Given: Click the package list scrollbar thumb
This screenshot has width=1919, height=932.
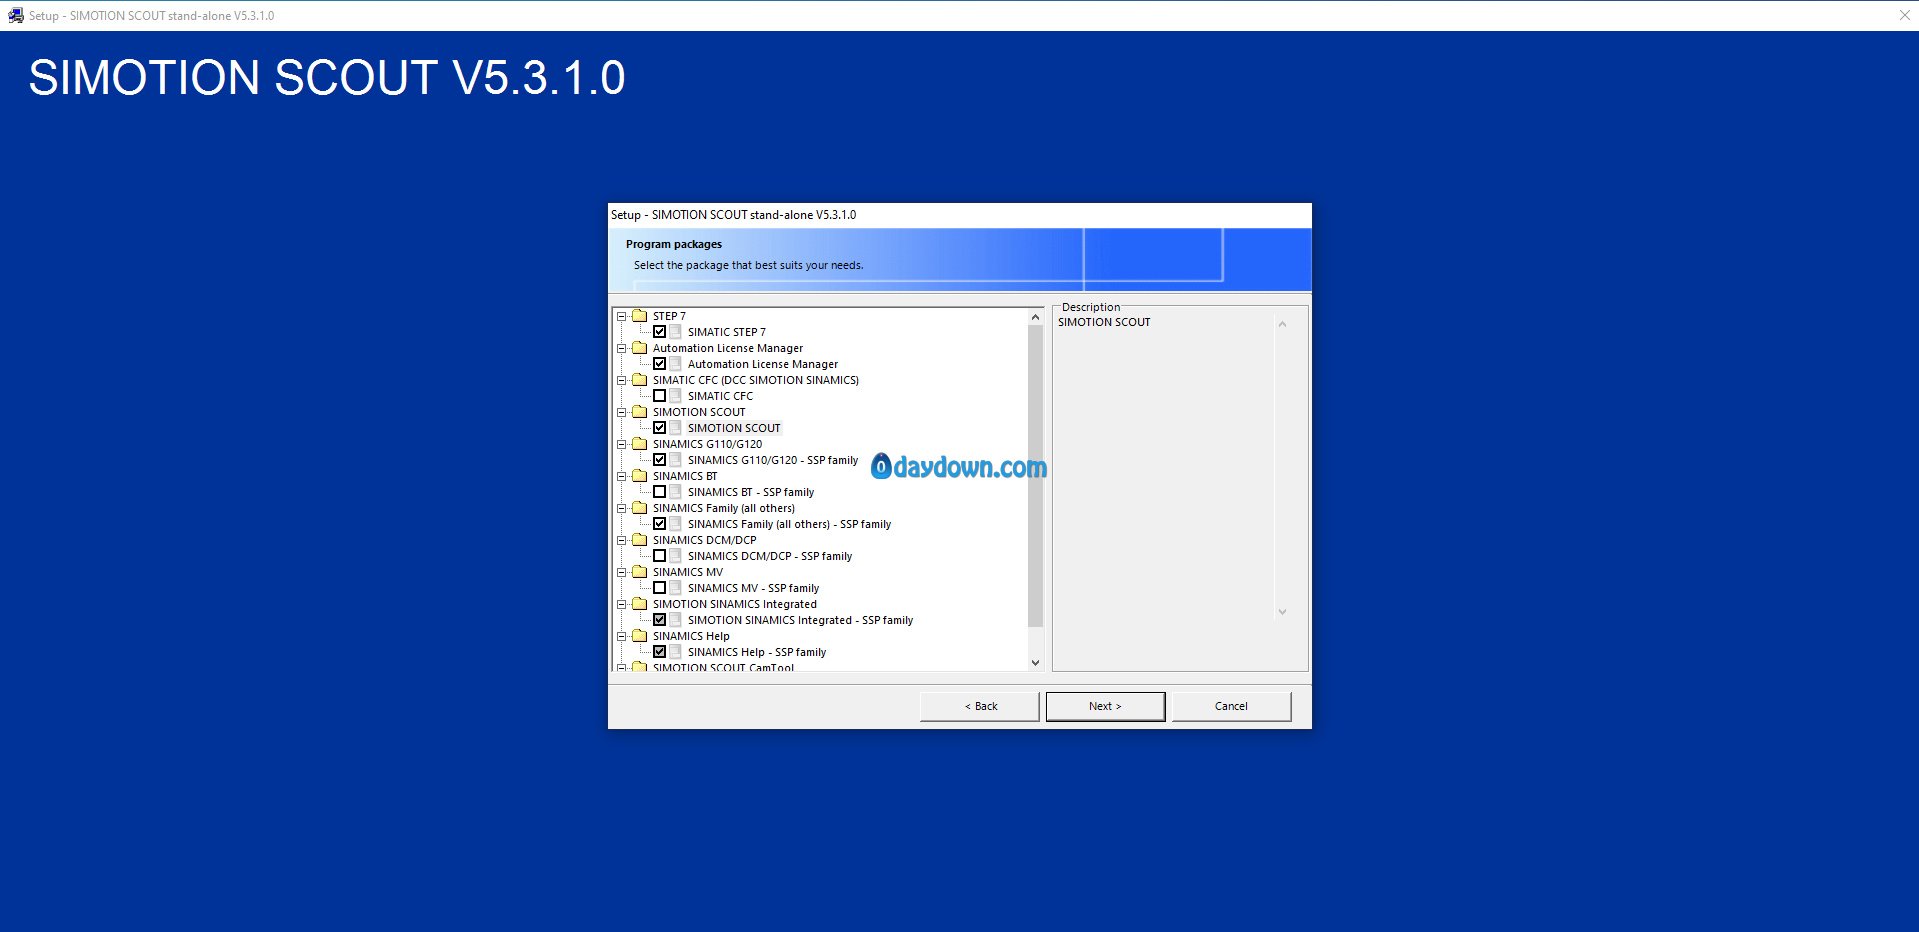Looking at the screenshot, I should coord(1035,476).
